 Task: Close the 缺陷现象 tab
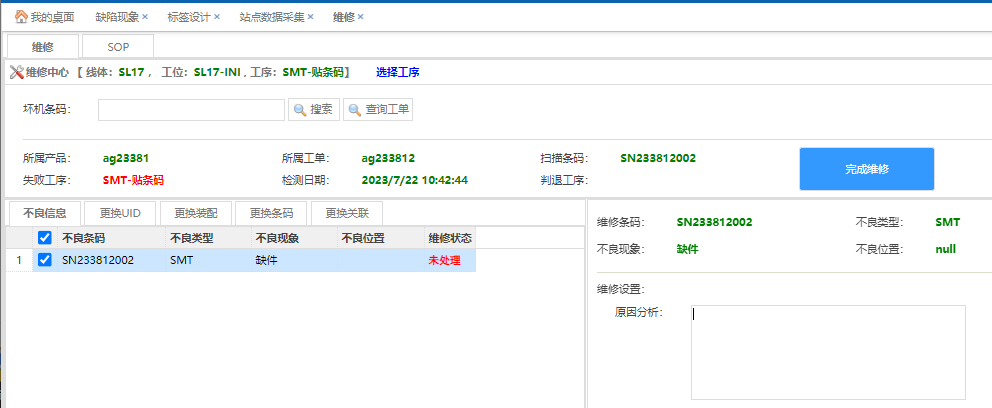tap(145, 17)
